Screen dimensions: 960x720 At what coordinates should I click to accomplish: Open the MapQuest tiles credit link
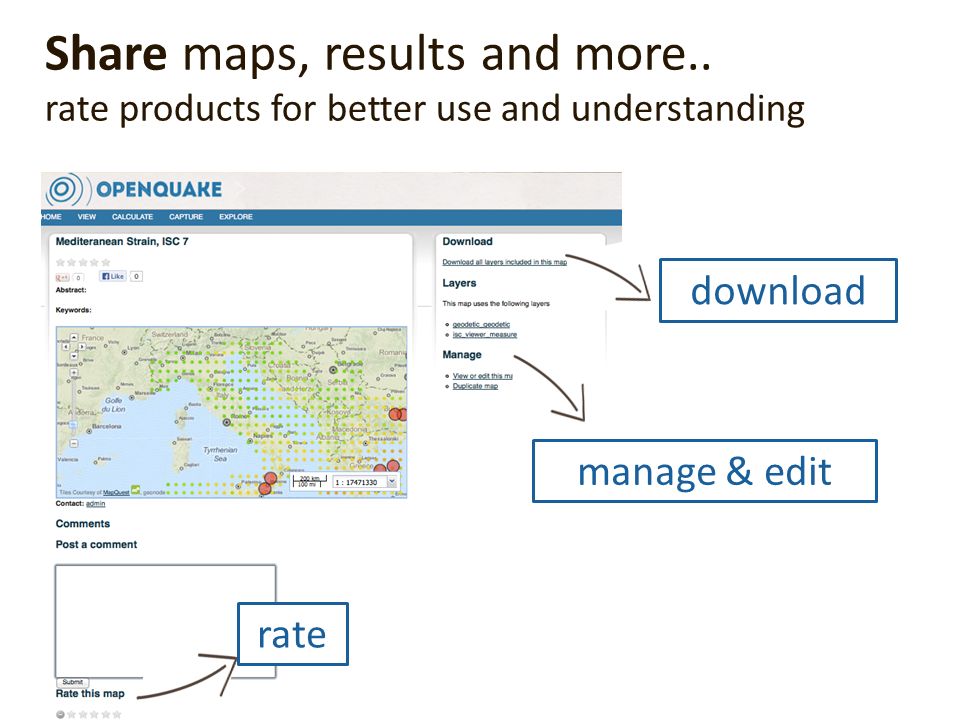pyautogui.click(x=116, y=492)
